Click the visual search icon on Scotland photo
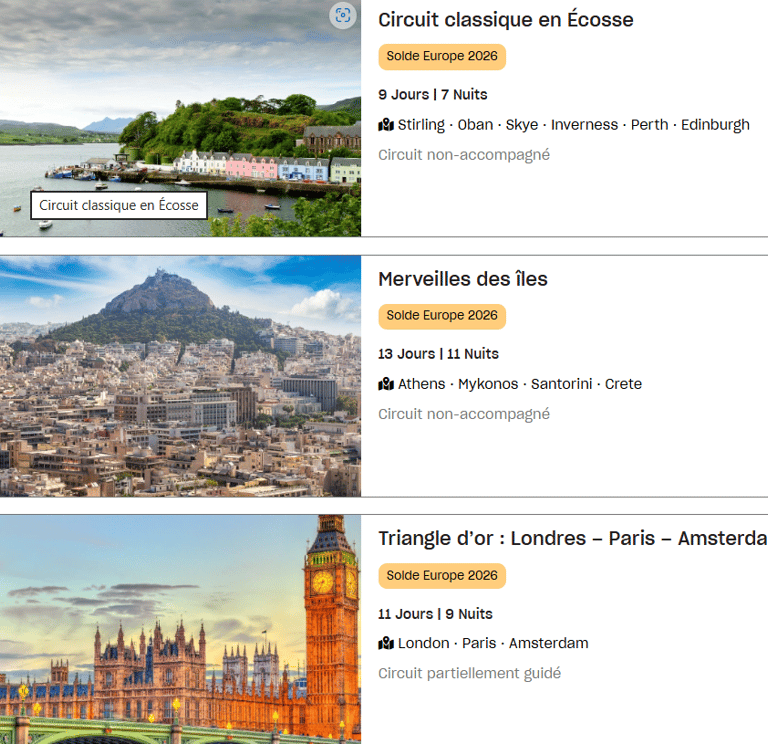The image size is (768, 744). pyautogui.click(x=343, y=15)
